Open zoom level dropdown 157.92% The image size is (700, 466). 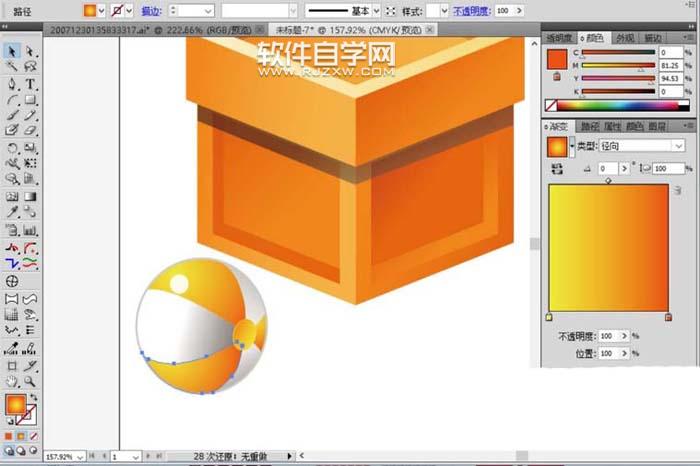(x=80, y=457)
